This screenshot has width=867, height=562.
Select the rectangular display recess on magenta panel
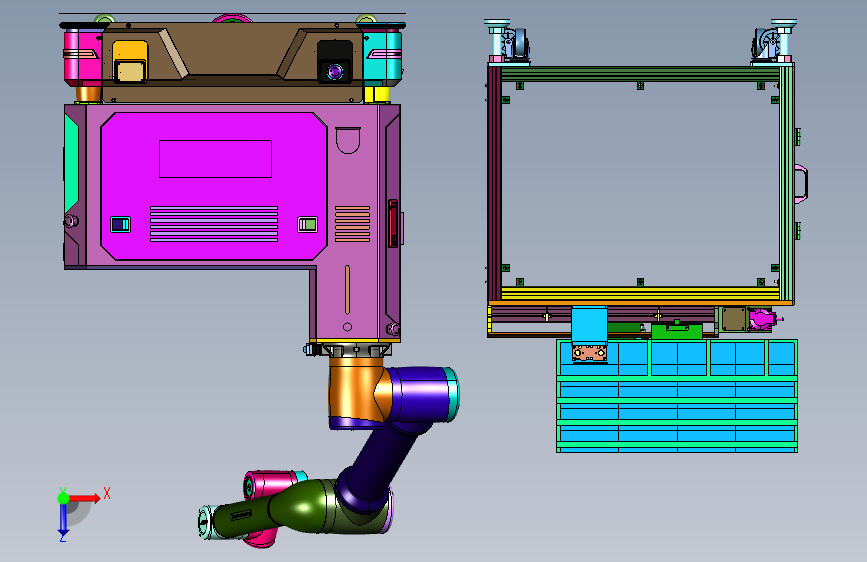click(x=215, y=159)
